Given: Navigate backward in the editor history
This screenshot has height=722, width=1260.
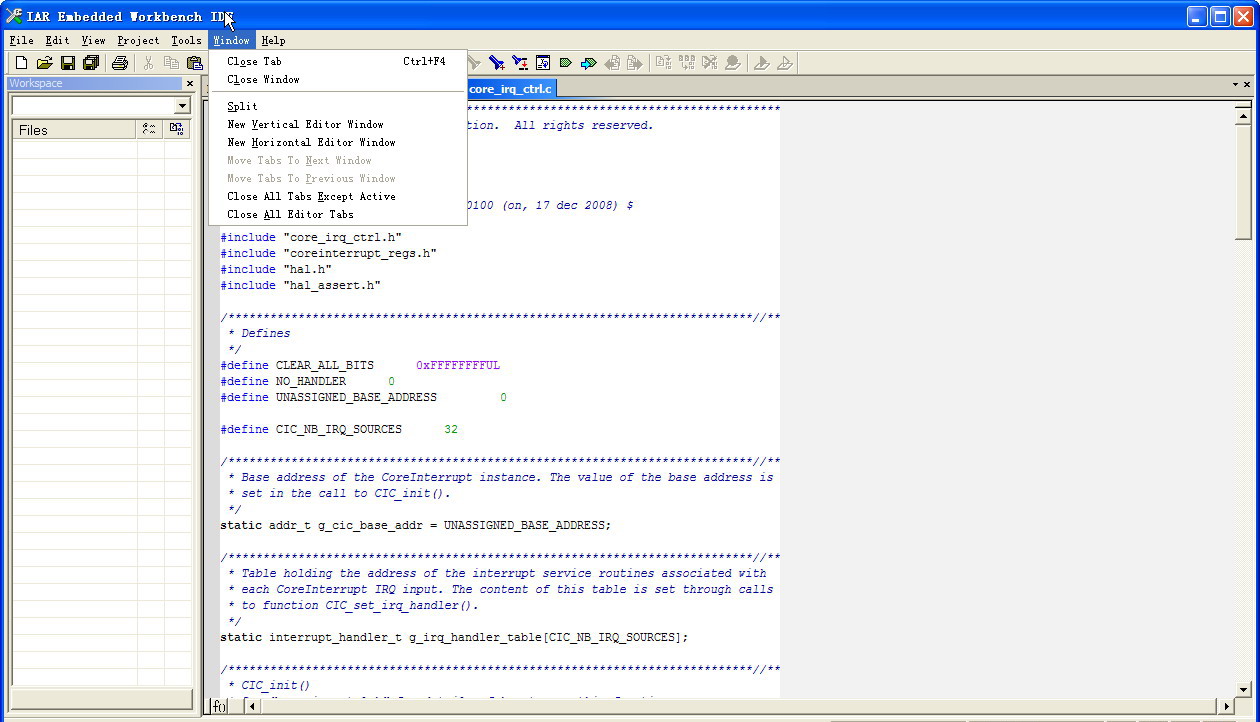Looking at the screenshot, I should [x=612, y=63].
